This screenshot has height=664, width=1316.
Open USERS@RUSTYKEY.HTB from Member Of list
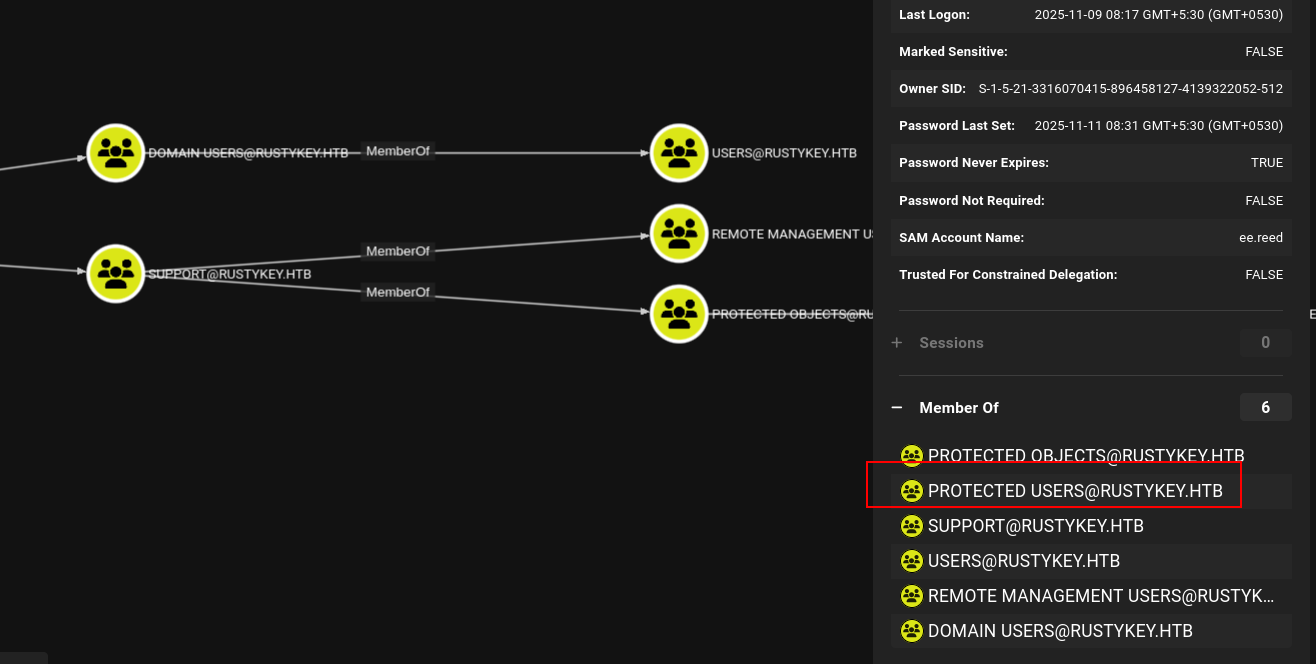tap(1023, 561)
